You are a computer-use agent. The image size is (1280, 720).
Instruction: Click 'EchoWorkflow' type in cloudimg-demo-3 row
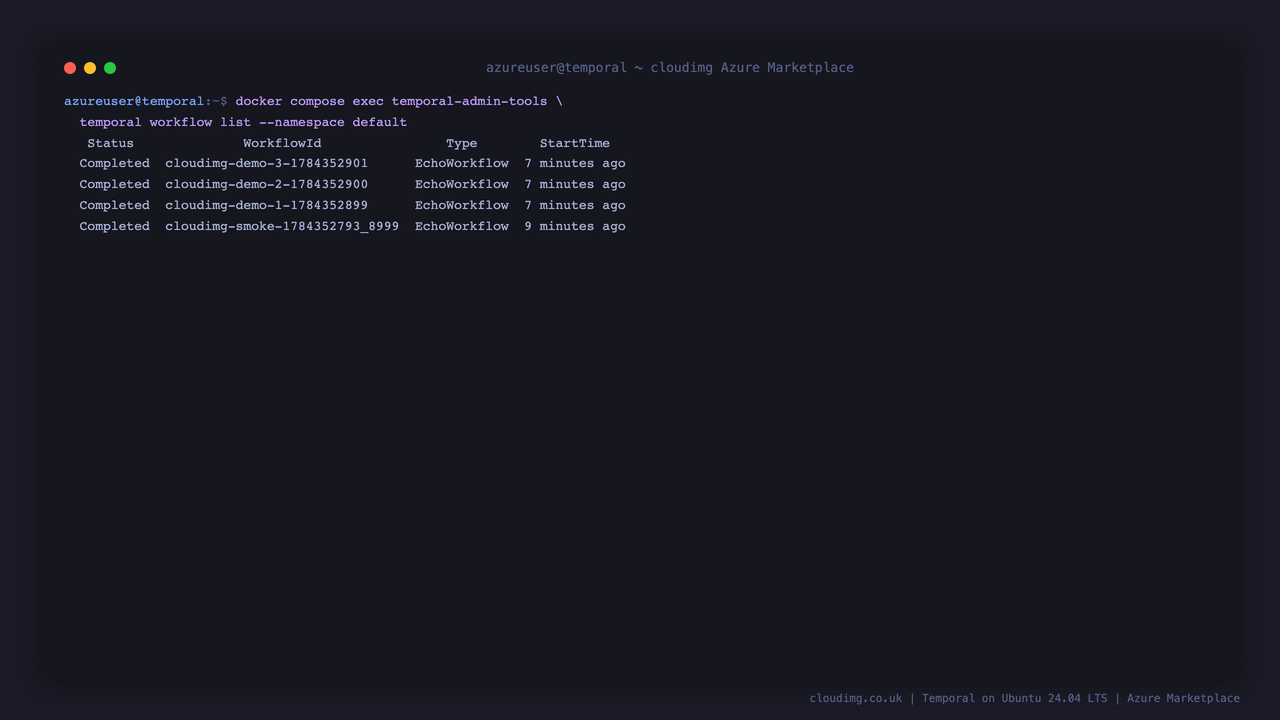[462, 163]
